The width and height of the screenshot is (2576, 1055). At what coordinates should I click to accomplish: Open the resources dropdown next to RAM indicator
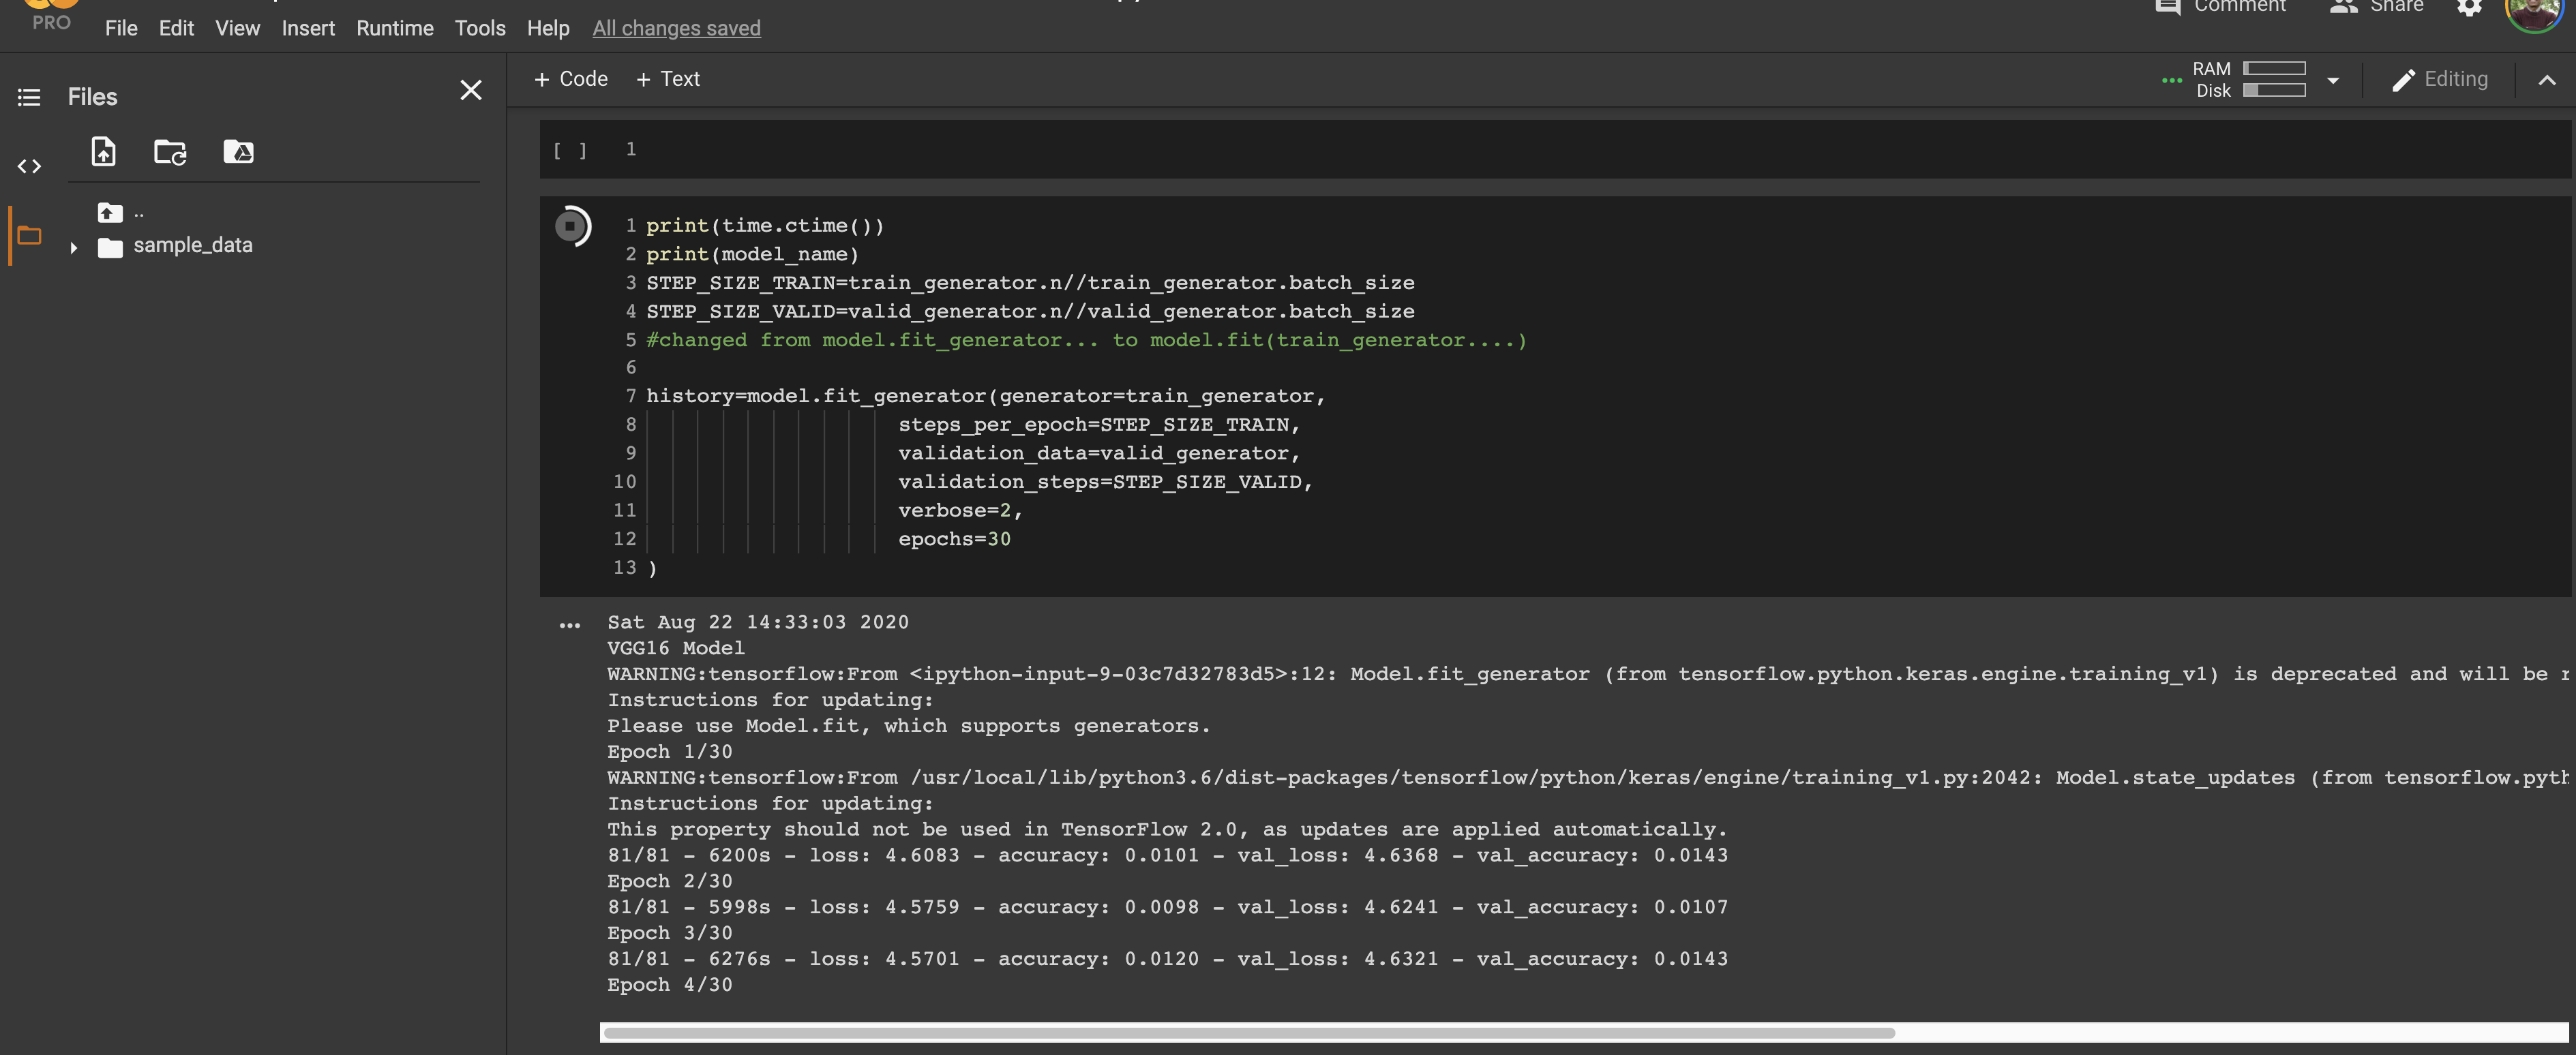(x=2333, y=80)
